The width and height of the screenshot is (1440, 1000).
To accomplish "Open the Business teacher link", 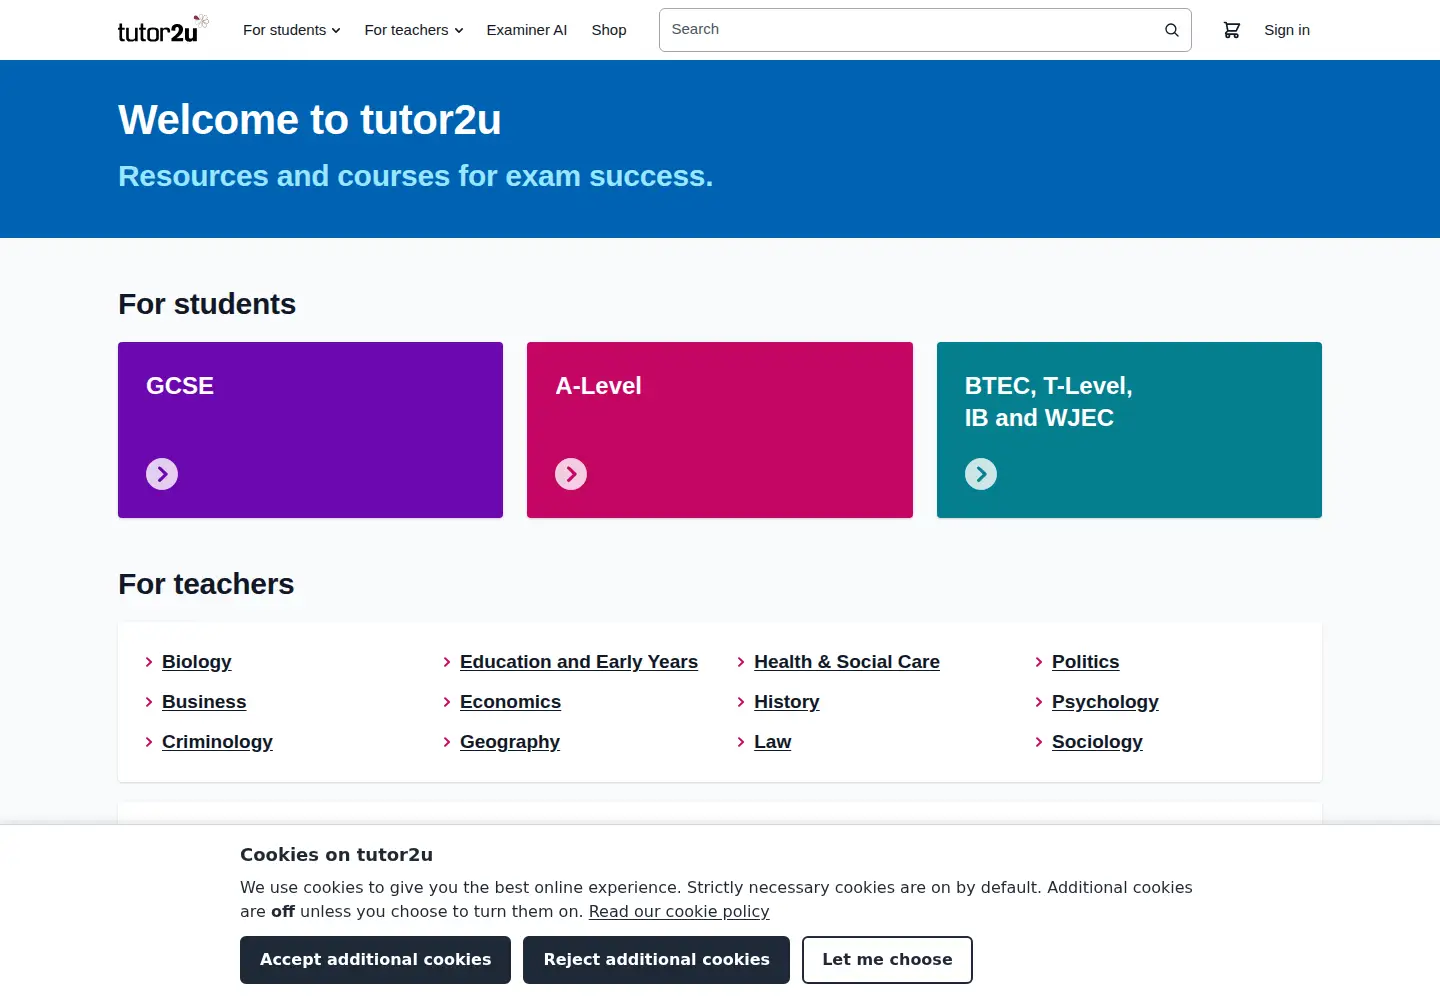I will coord(204,702).
